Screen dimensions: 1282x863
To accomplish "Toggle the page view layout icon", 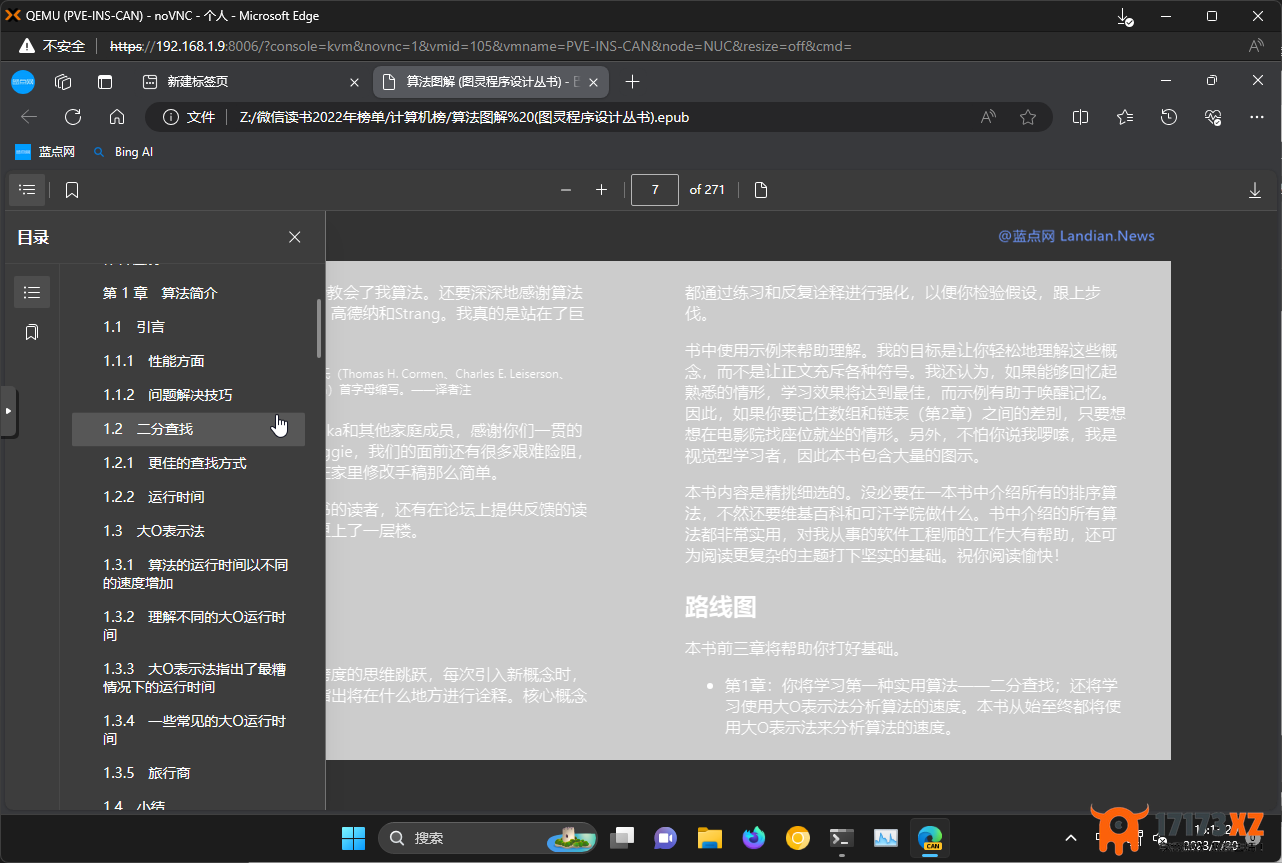I will coord(761,190).
